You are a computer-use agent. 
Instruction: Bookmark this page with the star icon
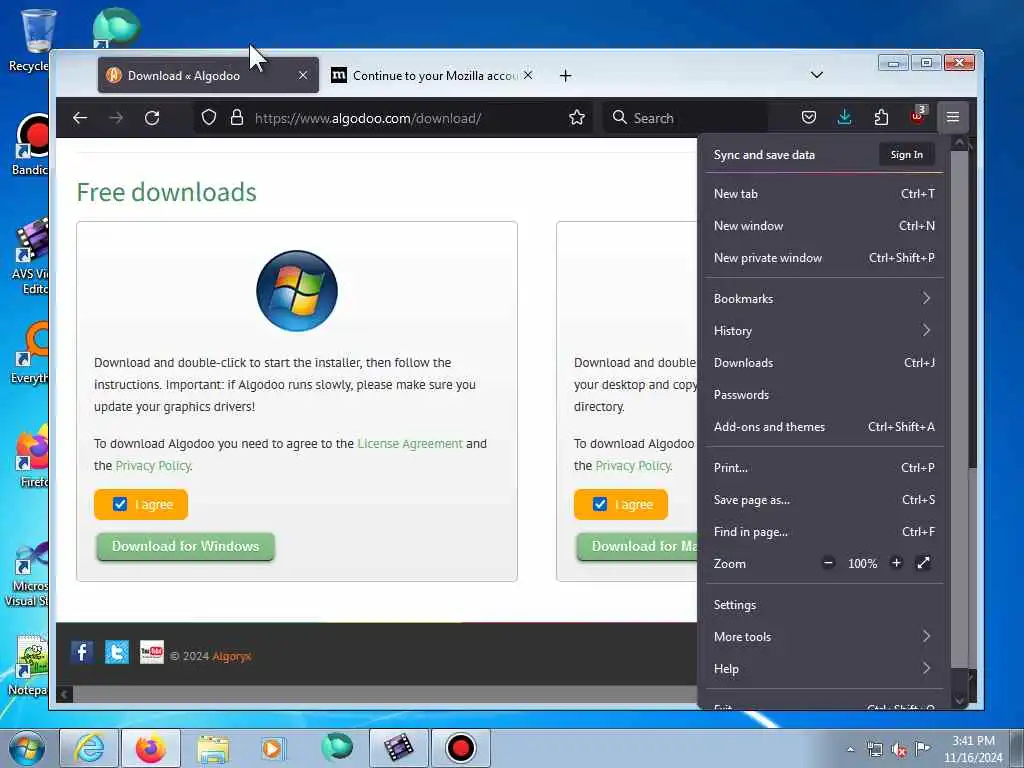577,118
